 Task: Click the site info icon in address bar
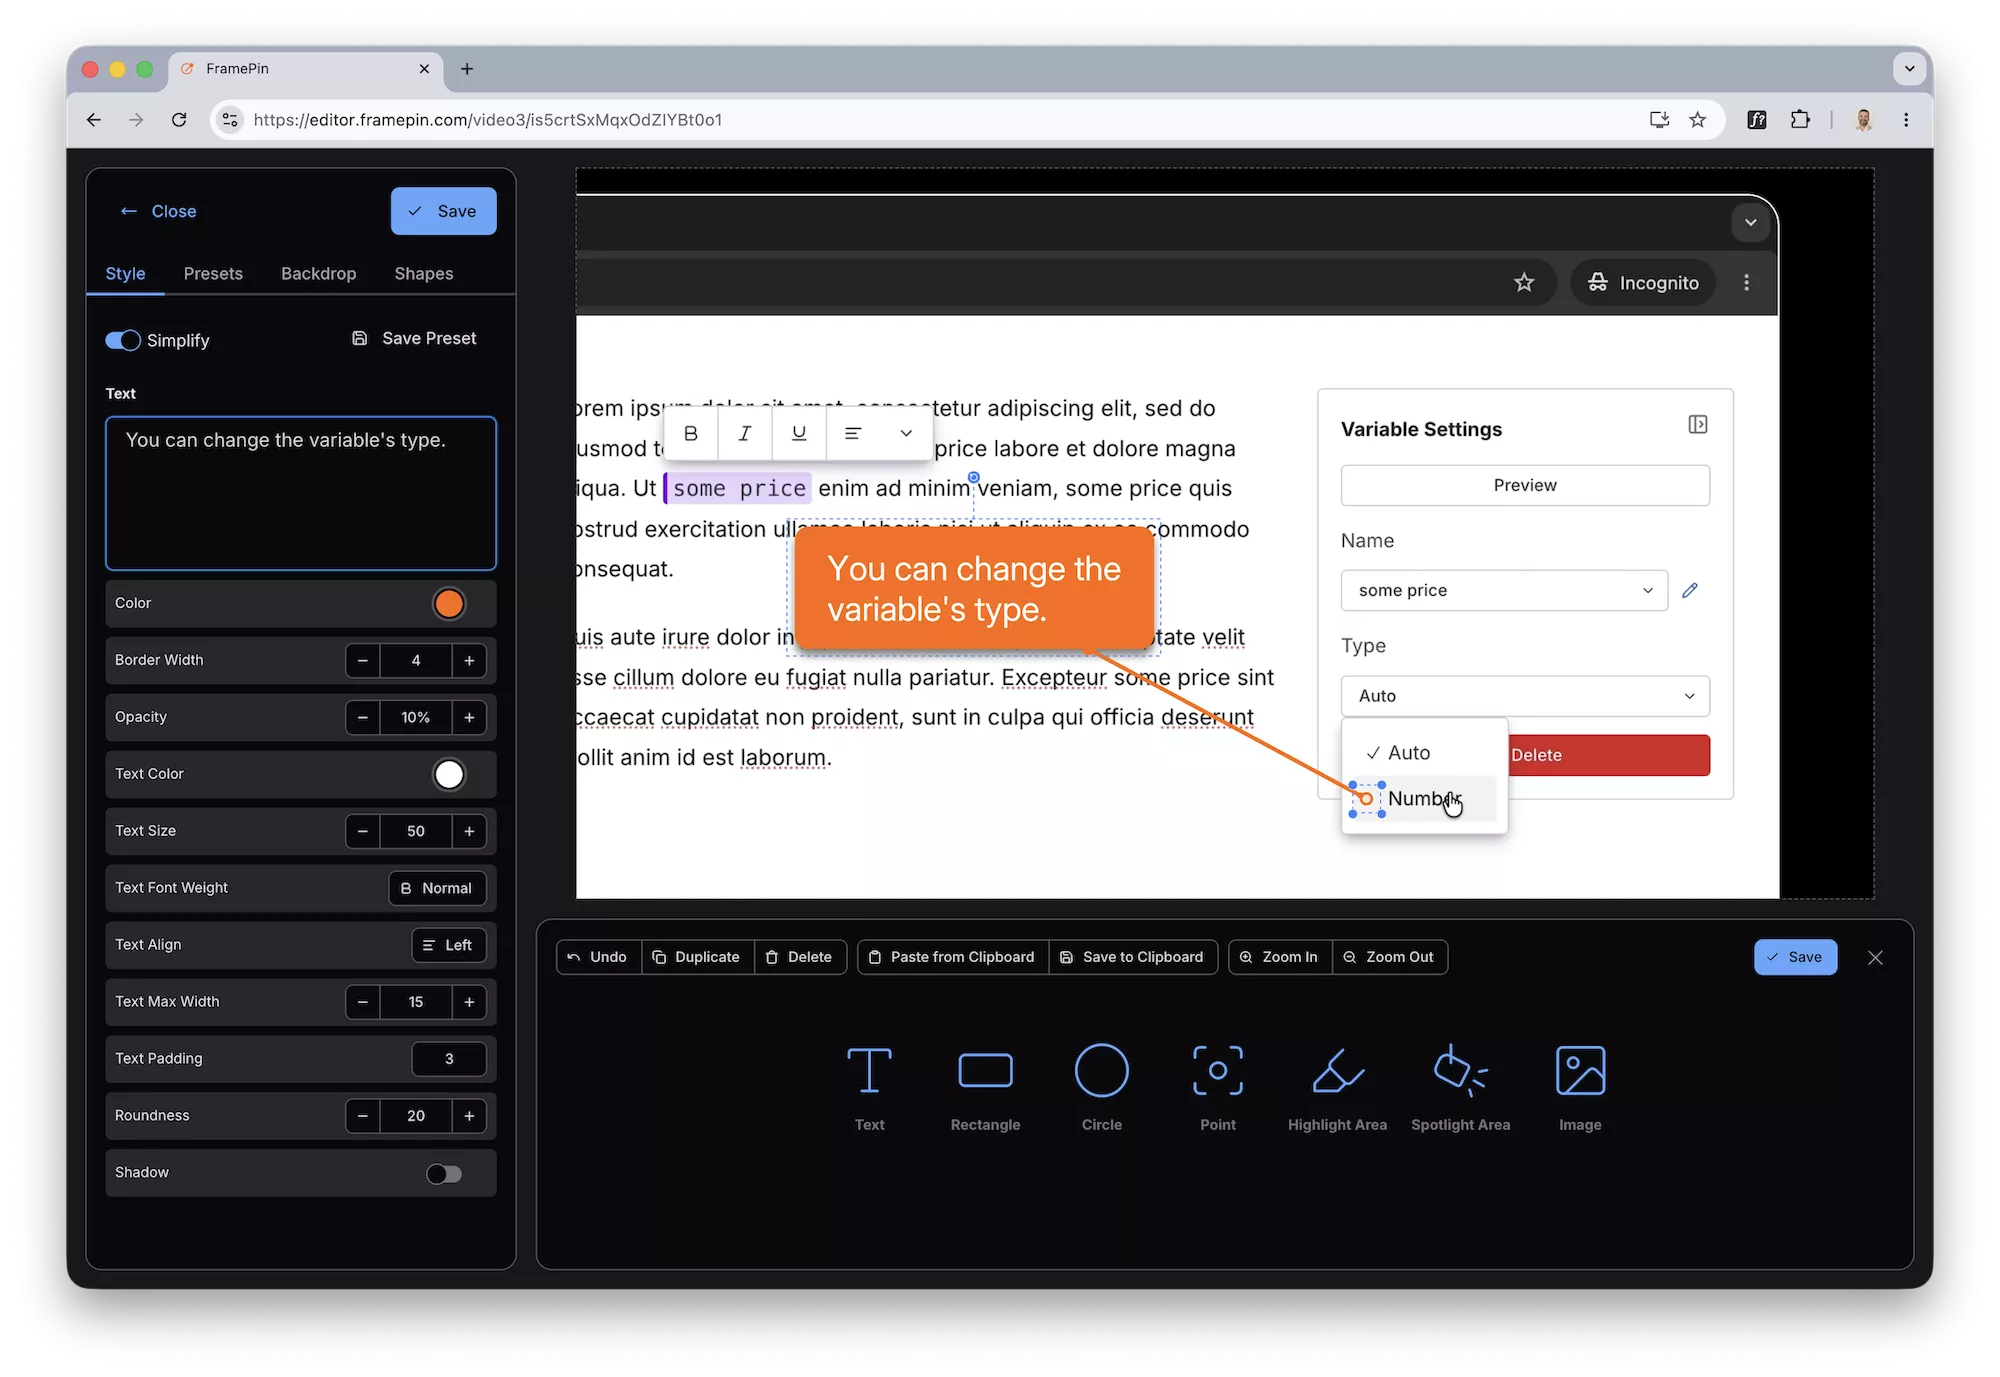(230, 120)
